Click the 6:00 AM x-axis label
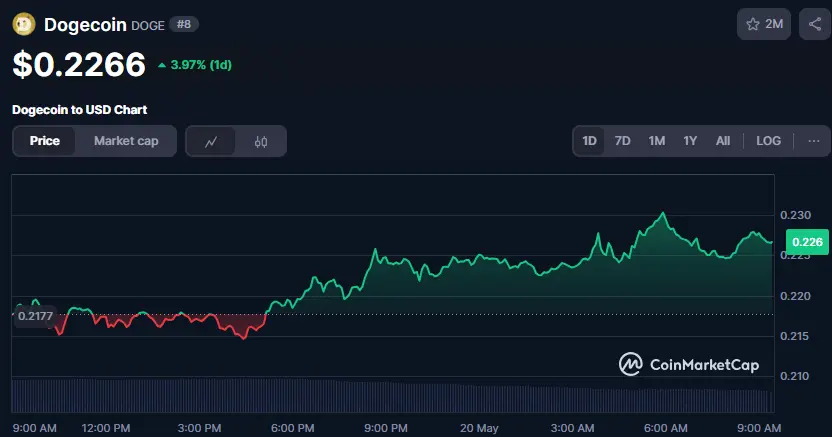Viewport: 832px width, 437px height. click(665, 428)
